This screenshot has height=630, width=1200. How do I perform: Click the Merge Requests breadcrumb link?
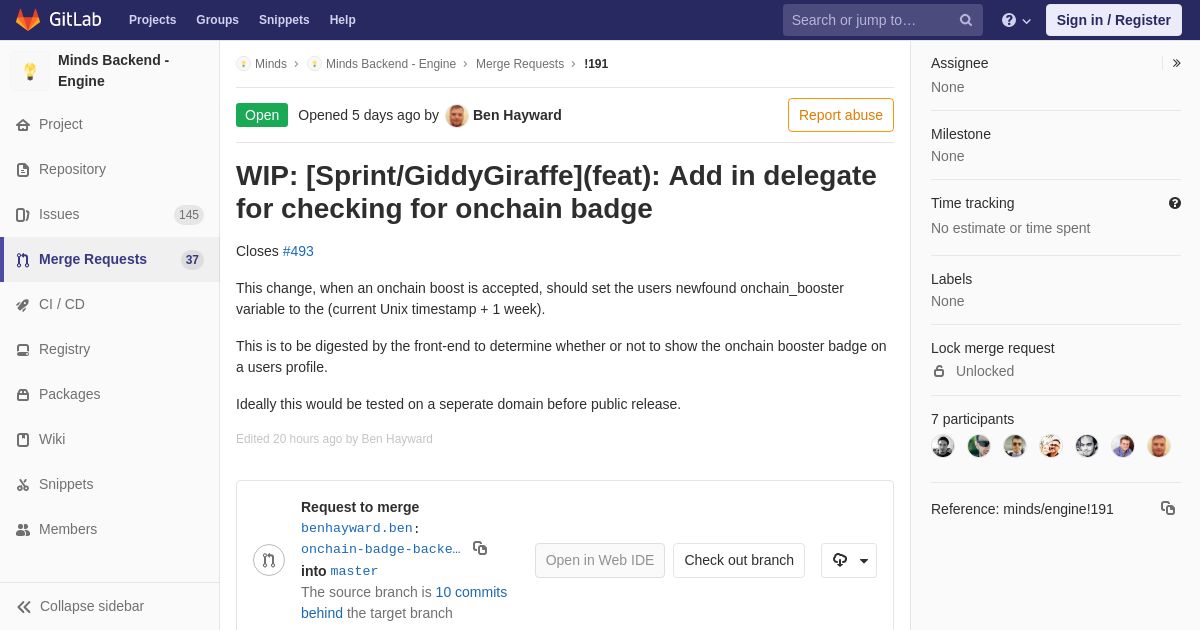tap(520, 64)
